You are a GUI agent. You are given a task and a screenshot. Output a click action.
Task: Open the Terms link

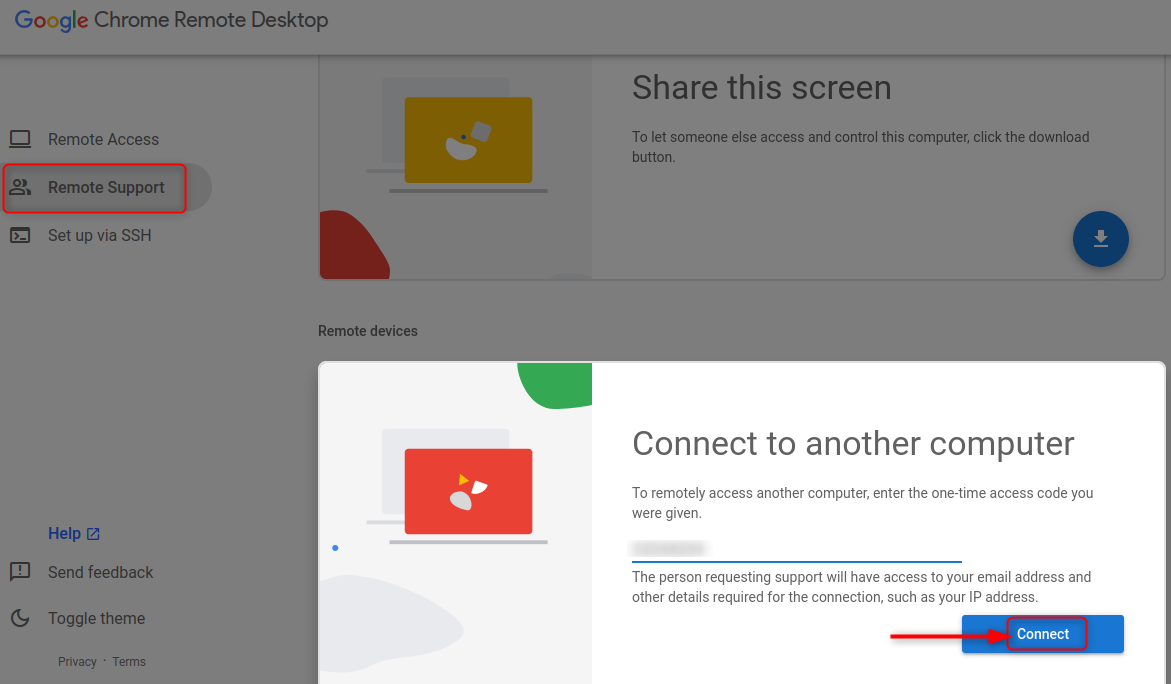(x=129, y=662)
